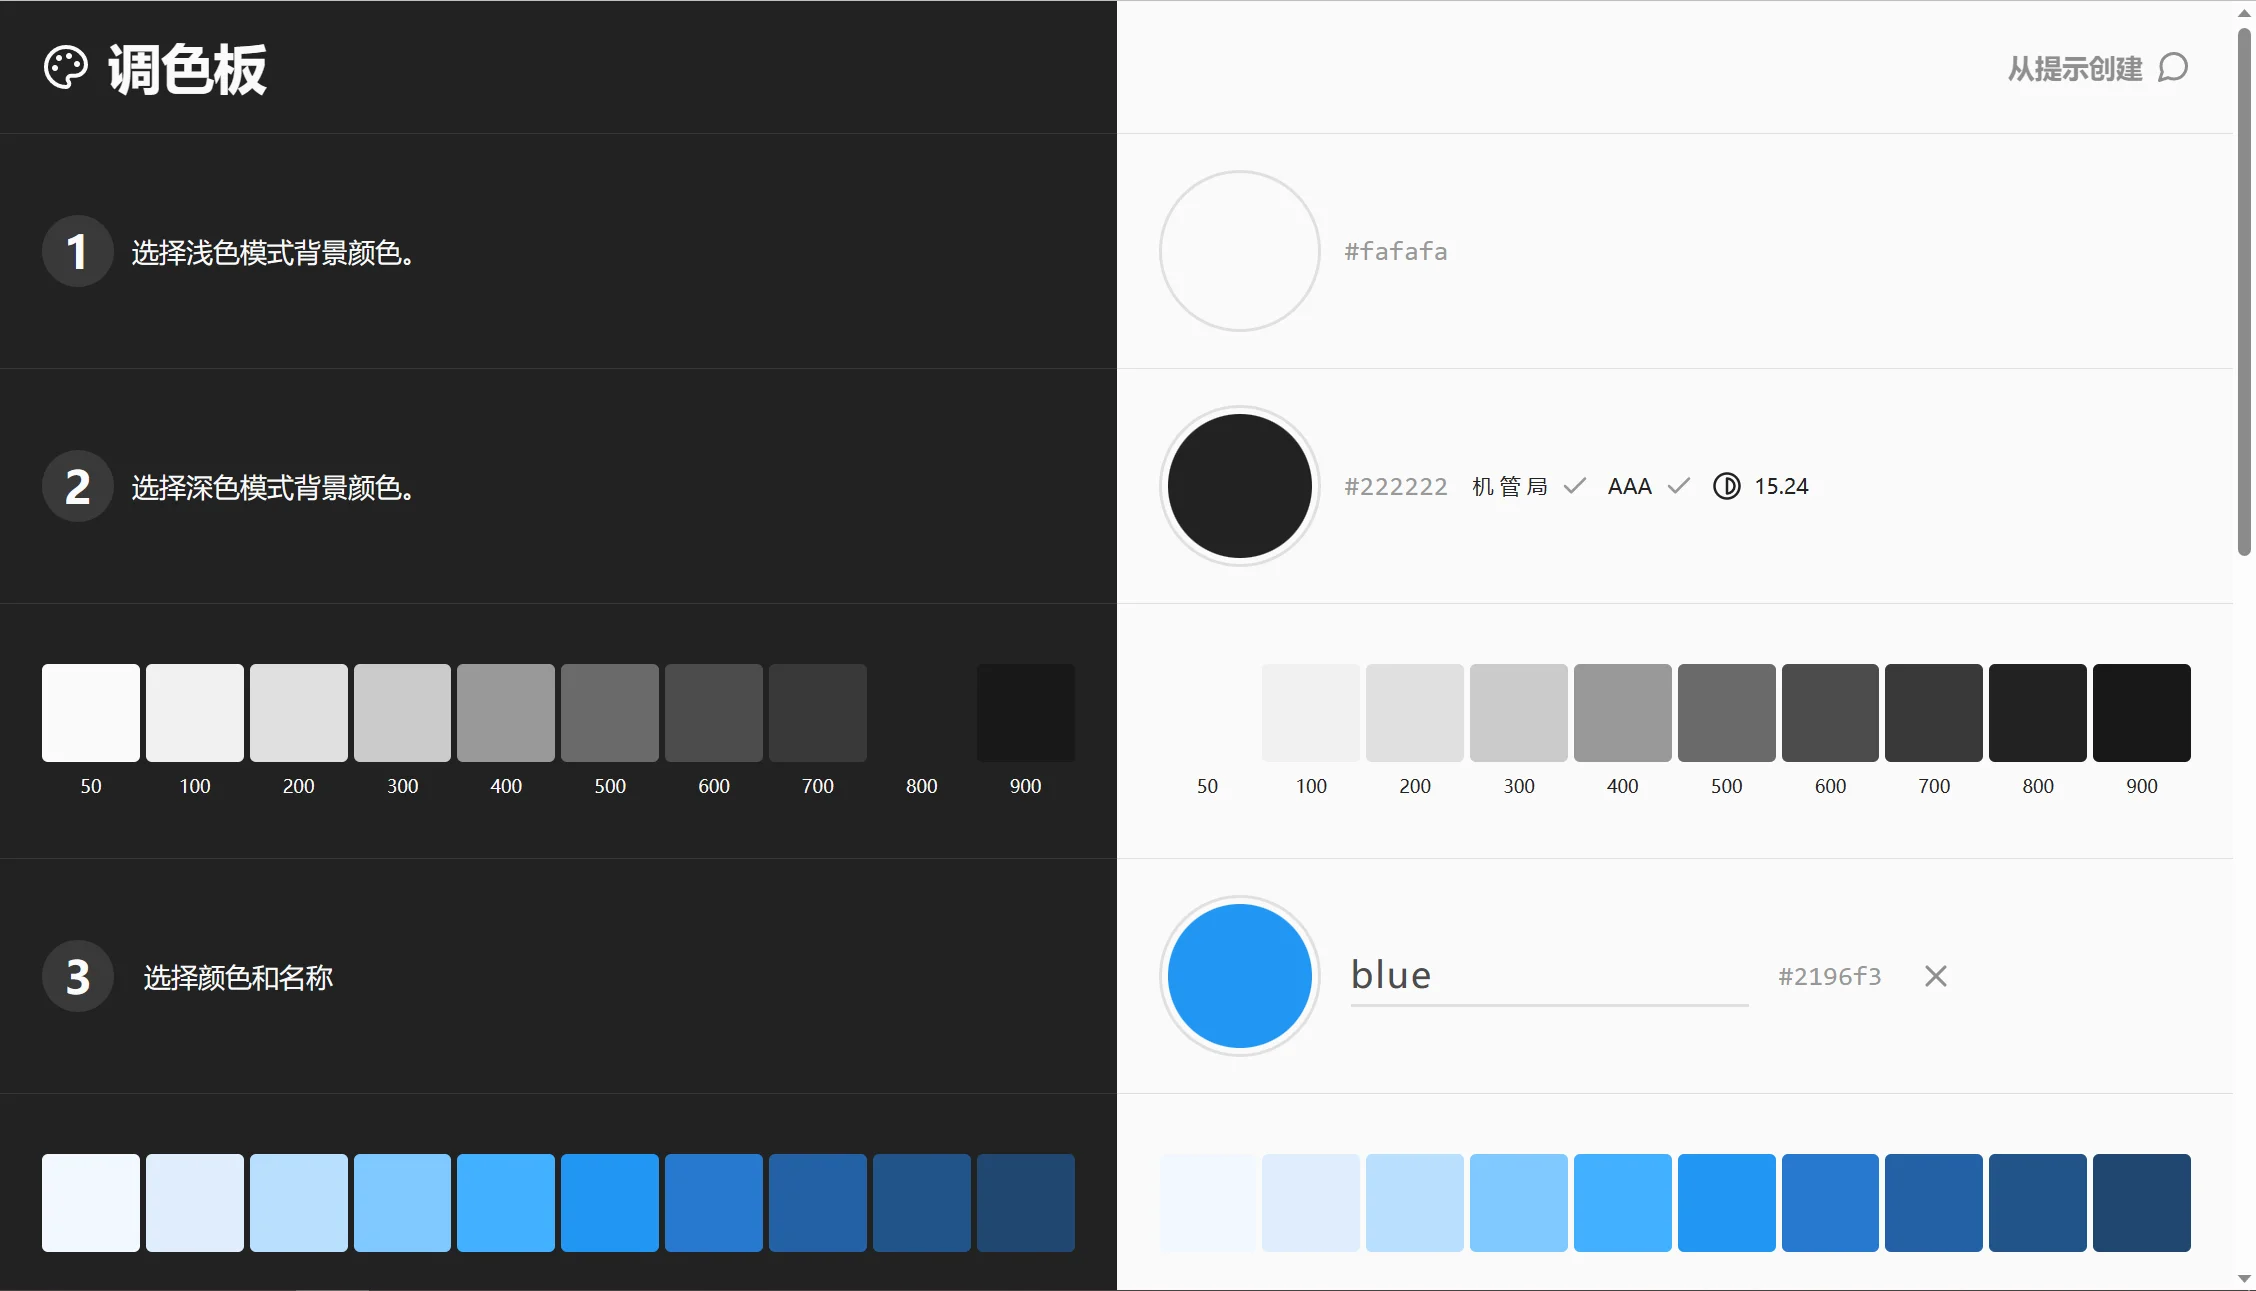Select the light background preview circle
This screenshot has height=1291, width=2256.
[1239, 251]
